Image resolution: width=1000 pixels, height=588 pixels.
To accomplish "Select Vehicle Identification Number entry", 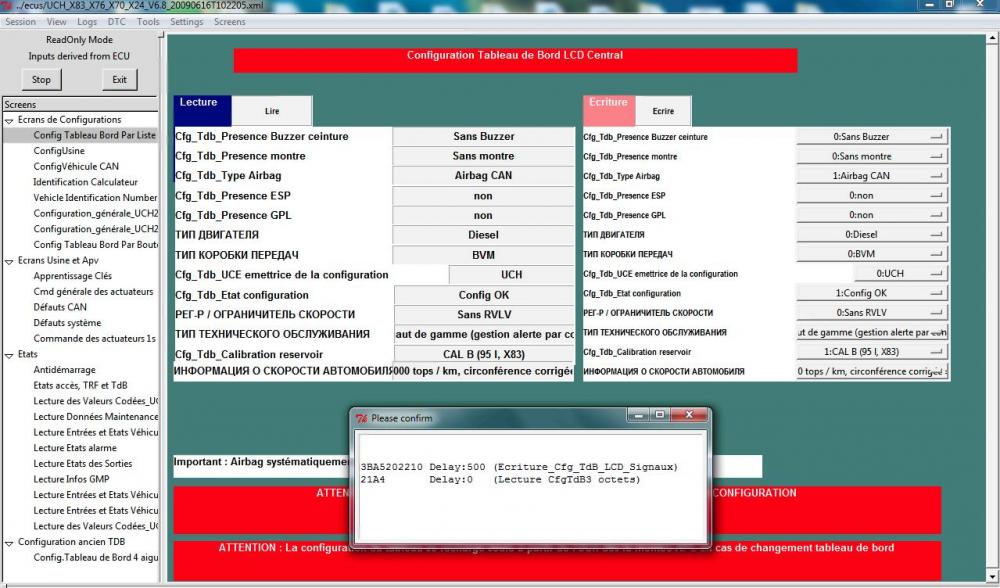I will click(95, 198).
